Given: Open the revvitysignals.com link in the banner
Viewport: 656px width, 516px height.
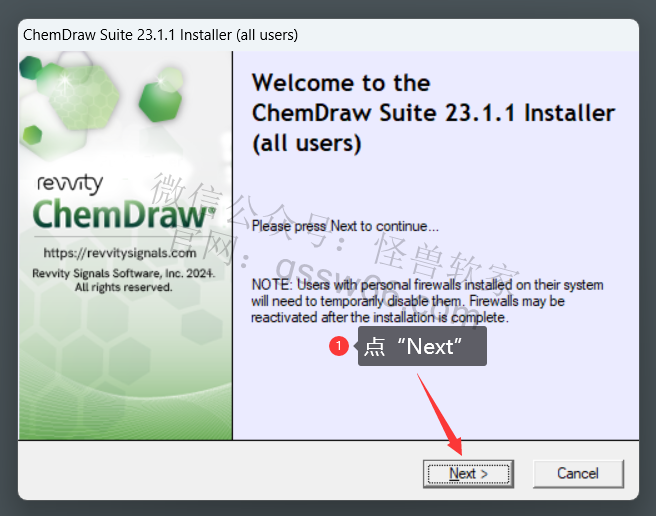Looking at the screenshot, I should point(120,253).
